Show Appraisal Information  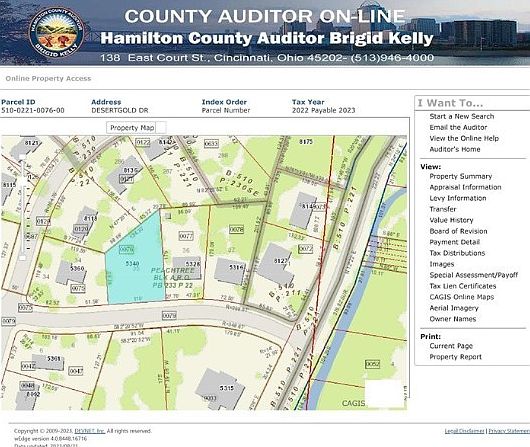pos(465,187)
